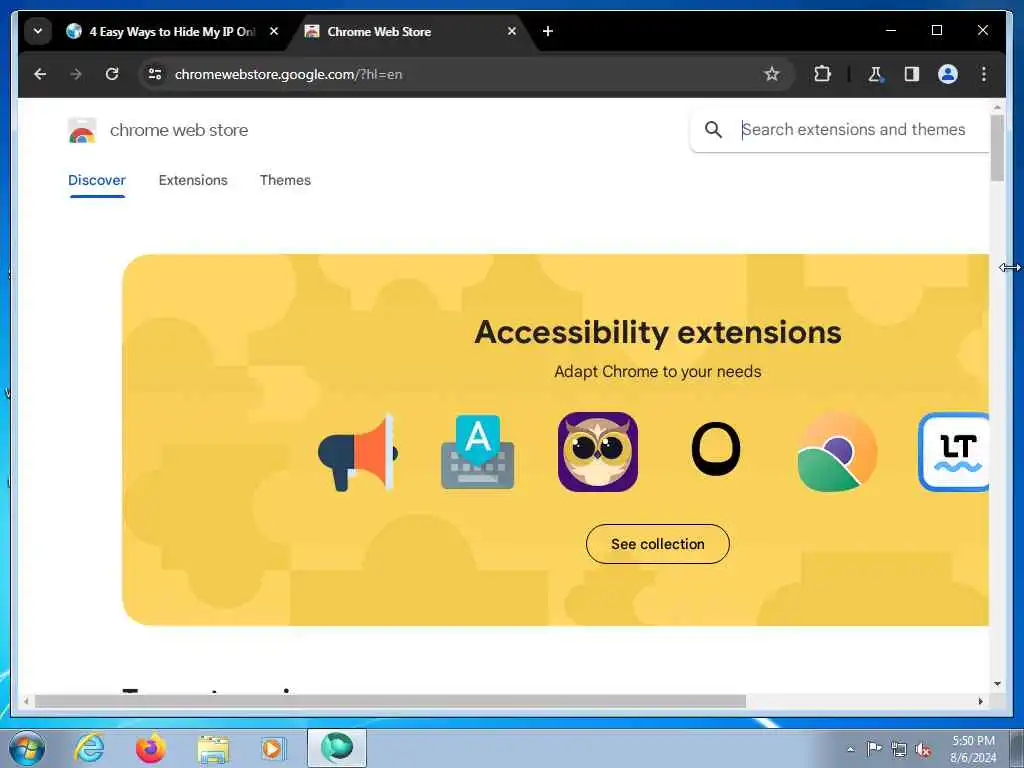1024x768 pixels.
Task: Click 'Accessibility extensions' banner heading
Action: (658, 332)
